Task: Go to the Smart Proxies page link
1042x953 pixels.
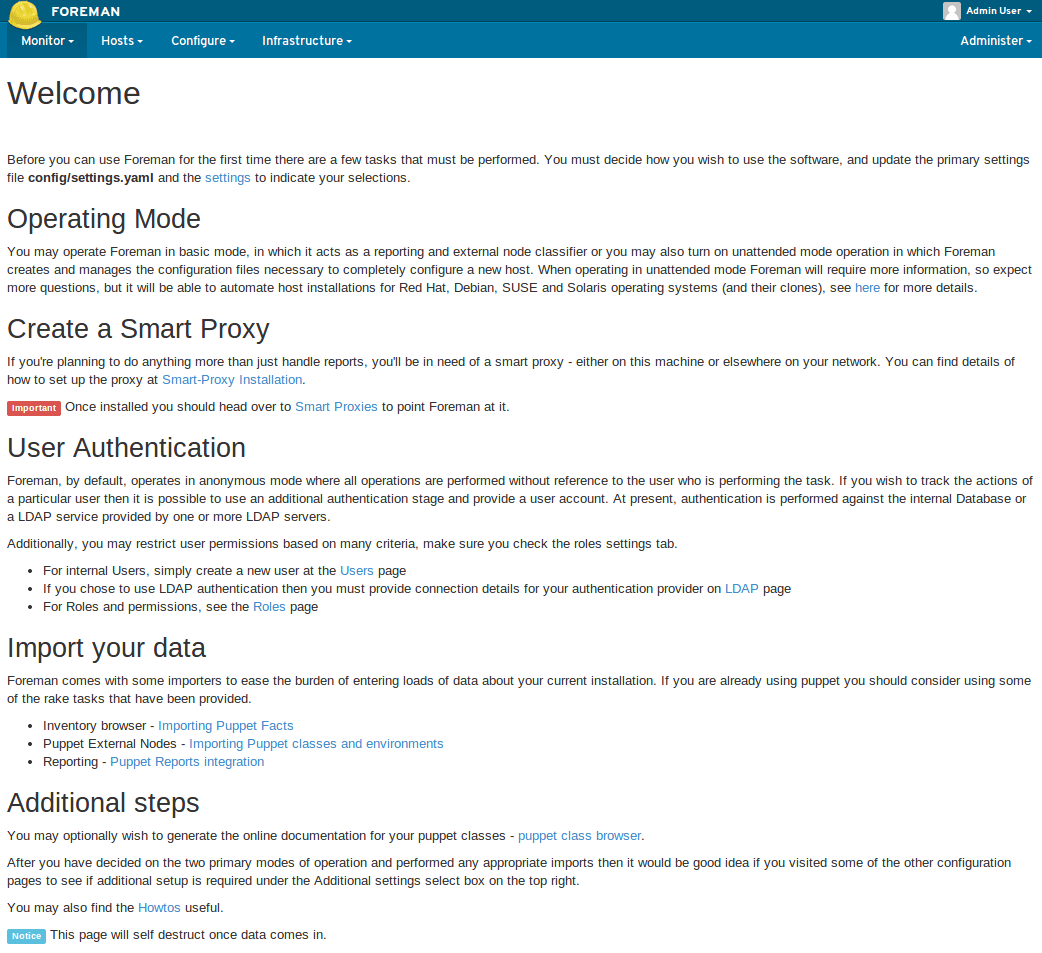Action: click(336, 407)
